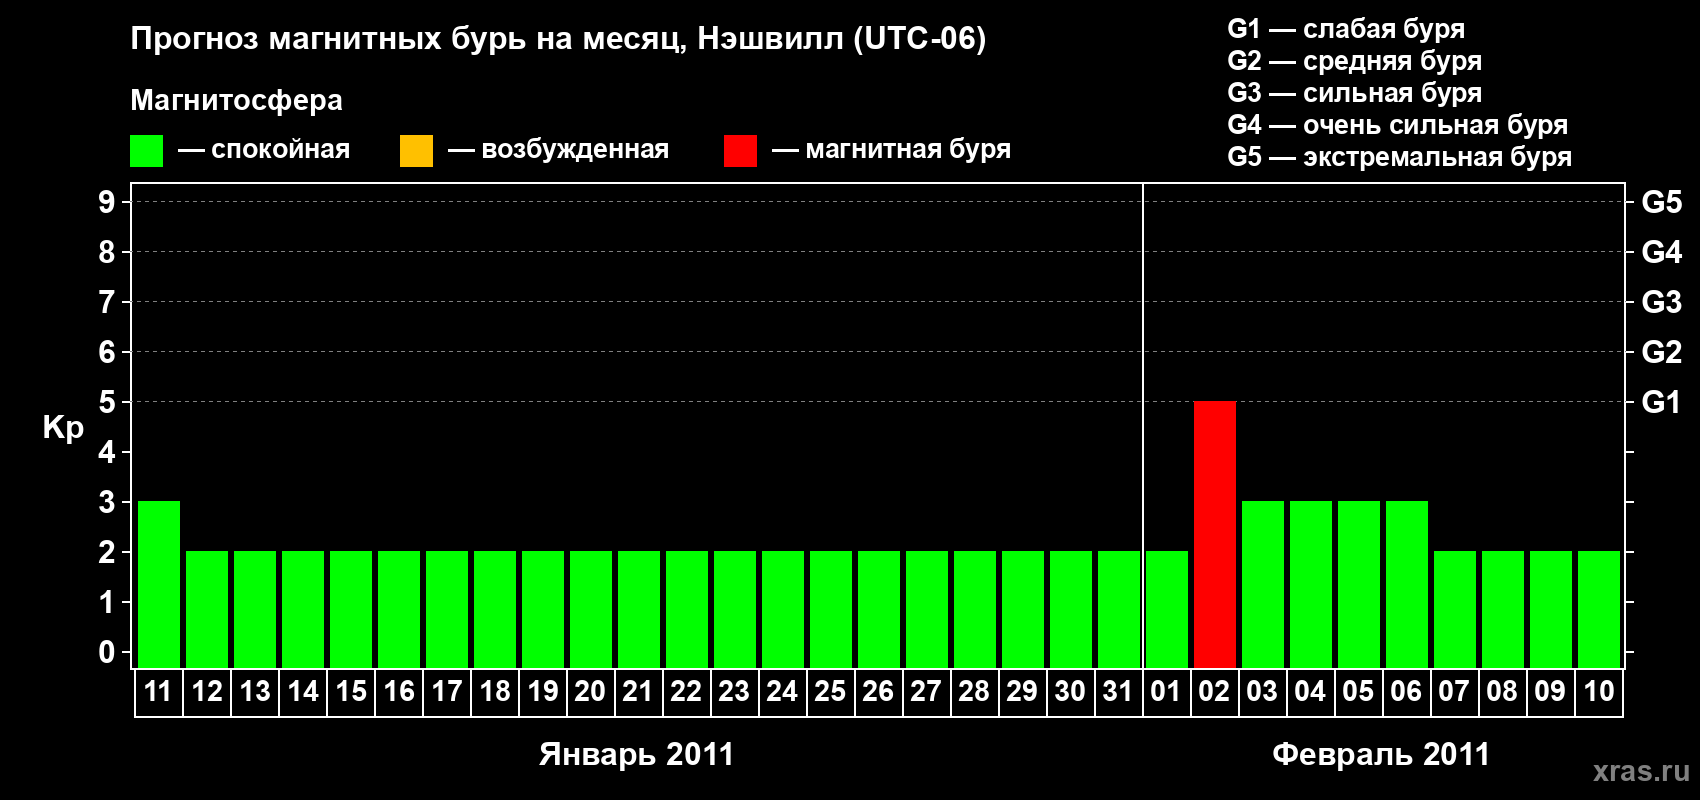The image size is (1700, 800).
Task: Click the red 'магнитная буря' legend swatch
Action: tap(740, 151)
